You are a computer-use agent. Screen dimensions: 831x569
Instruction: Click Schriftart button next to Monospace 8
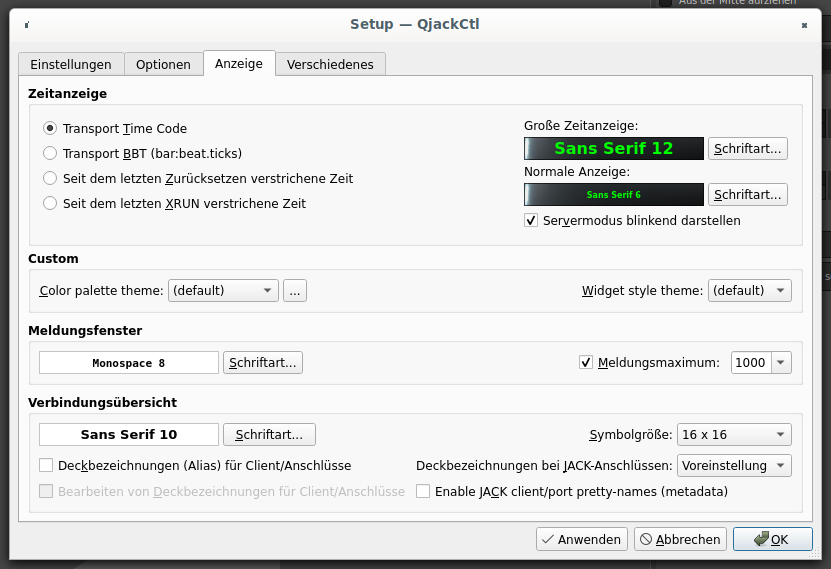[263, 363]
